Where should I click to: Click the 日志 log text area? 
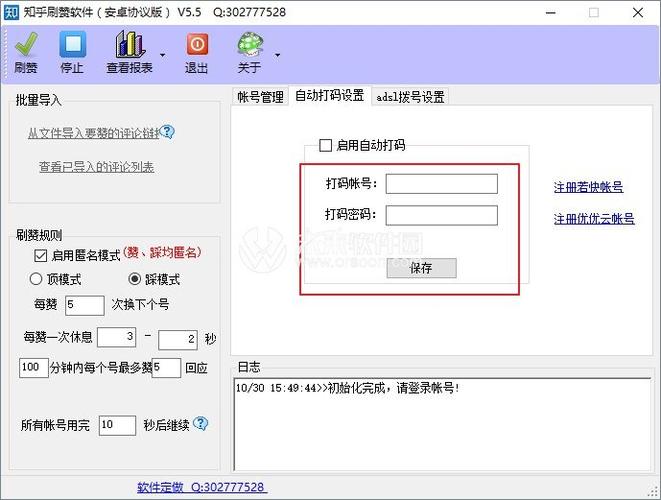442,425
